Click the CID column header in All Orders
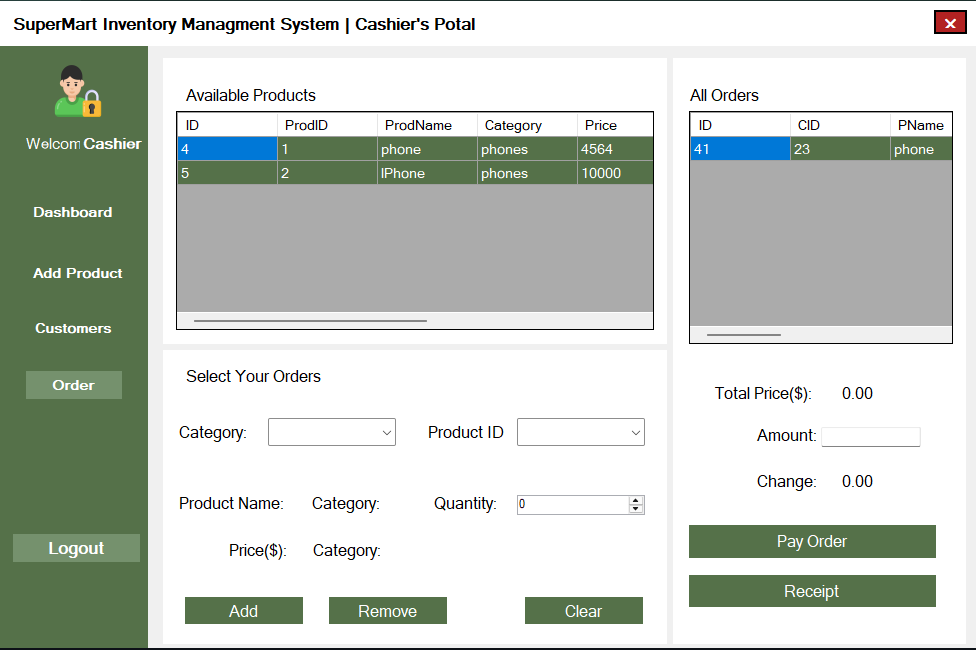Image resolution: width=976 pixels, height=650 pixels. 840,125
